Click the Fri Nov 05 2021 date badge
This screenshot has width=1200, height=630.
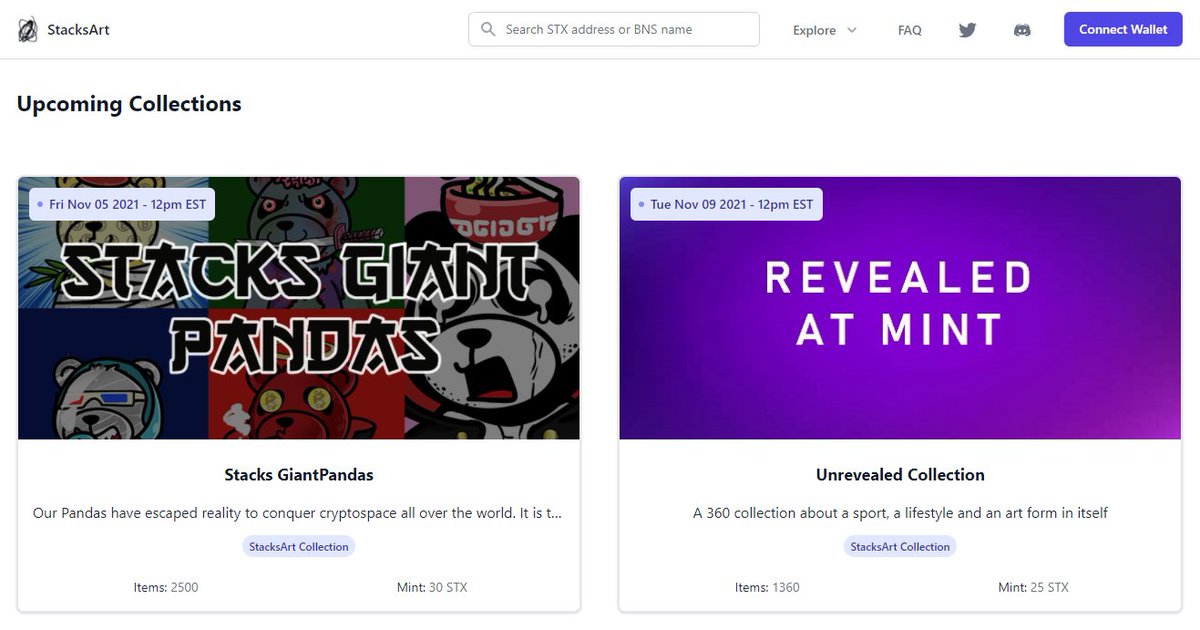[121, 204]
